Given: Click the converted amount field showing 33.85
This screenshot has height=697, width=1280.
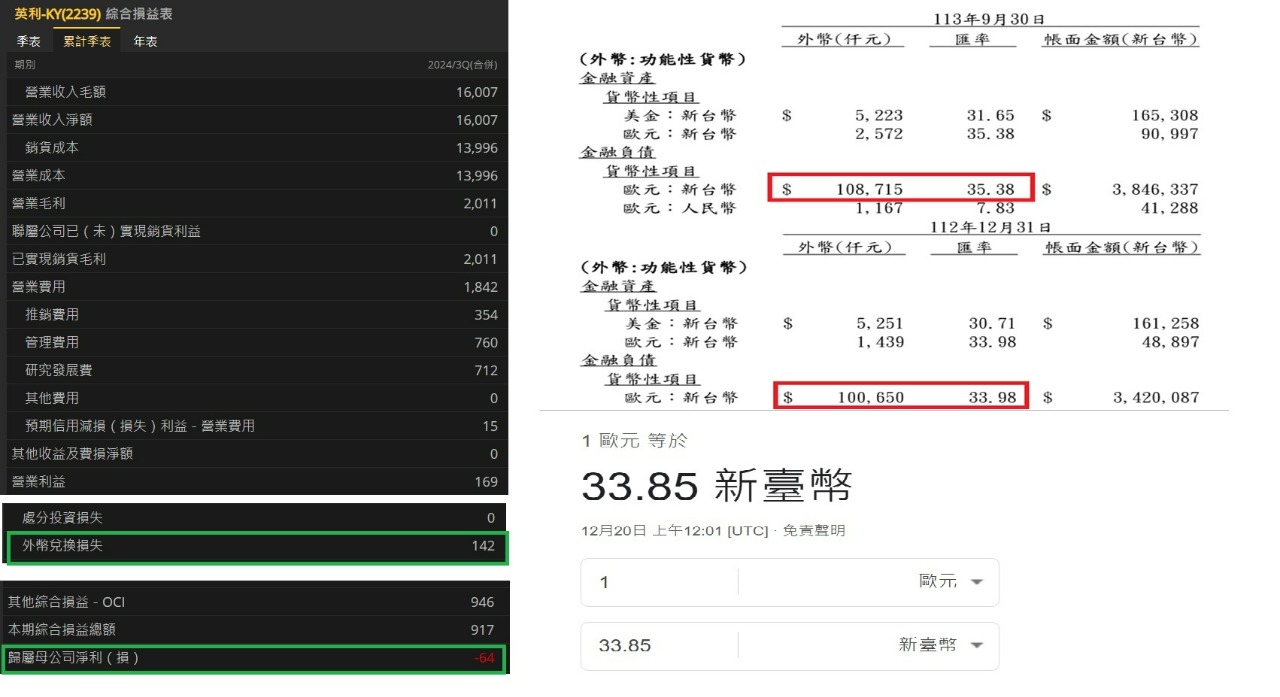Looking at the screenshot, I should (x=650, y=645).
